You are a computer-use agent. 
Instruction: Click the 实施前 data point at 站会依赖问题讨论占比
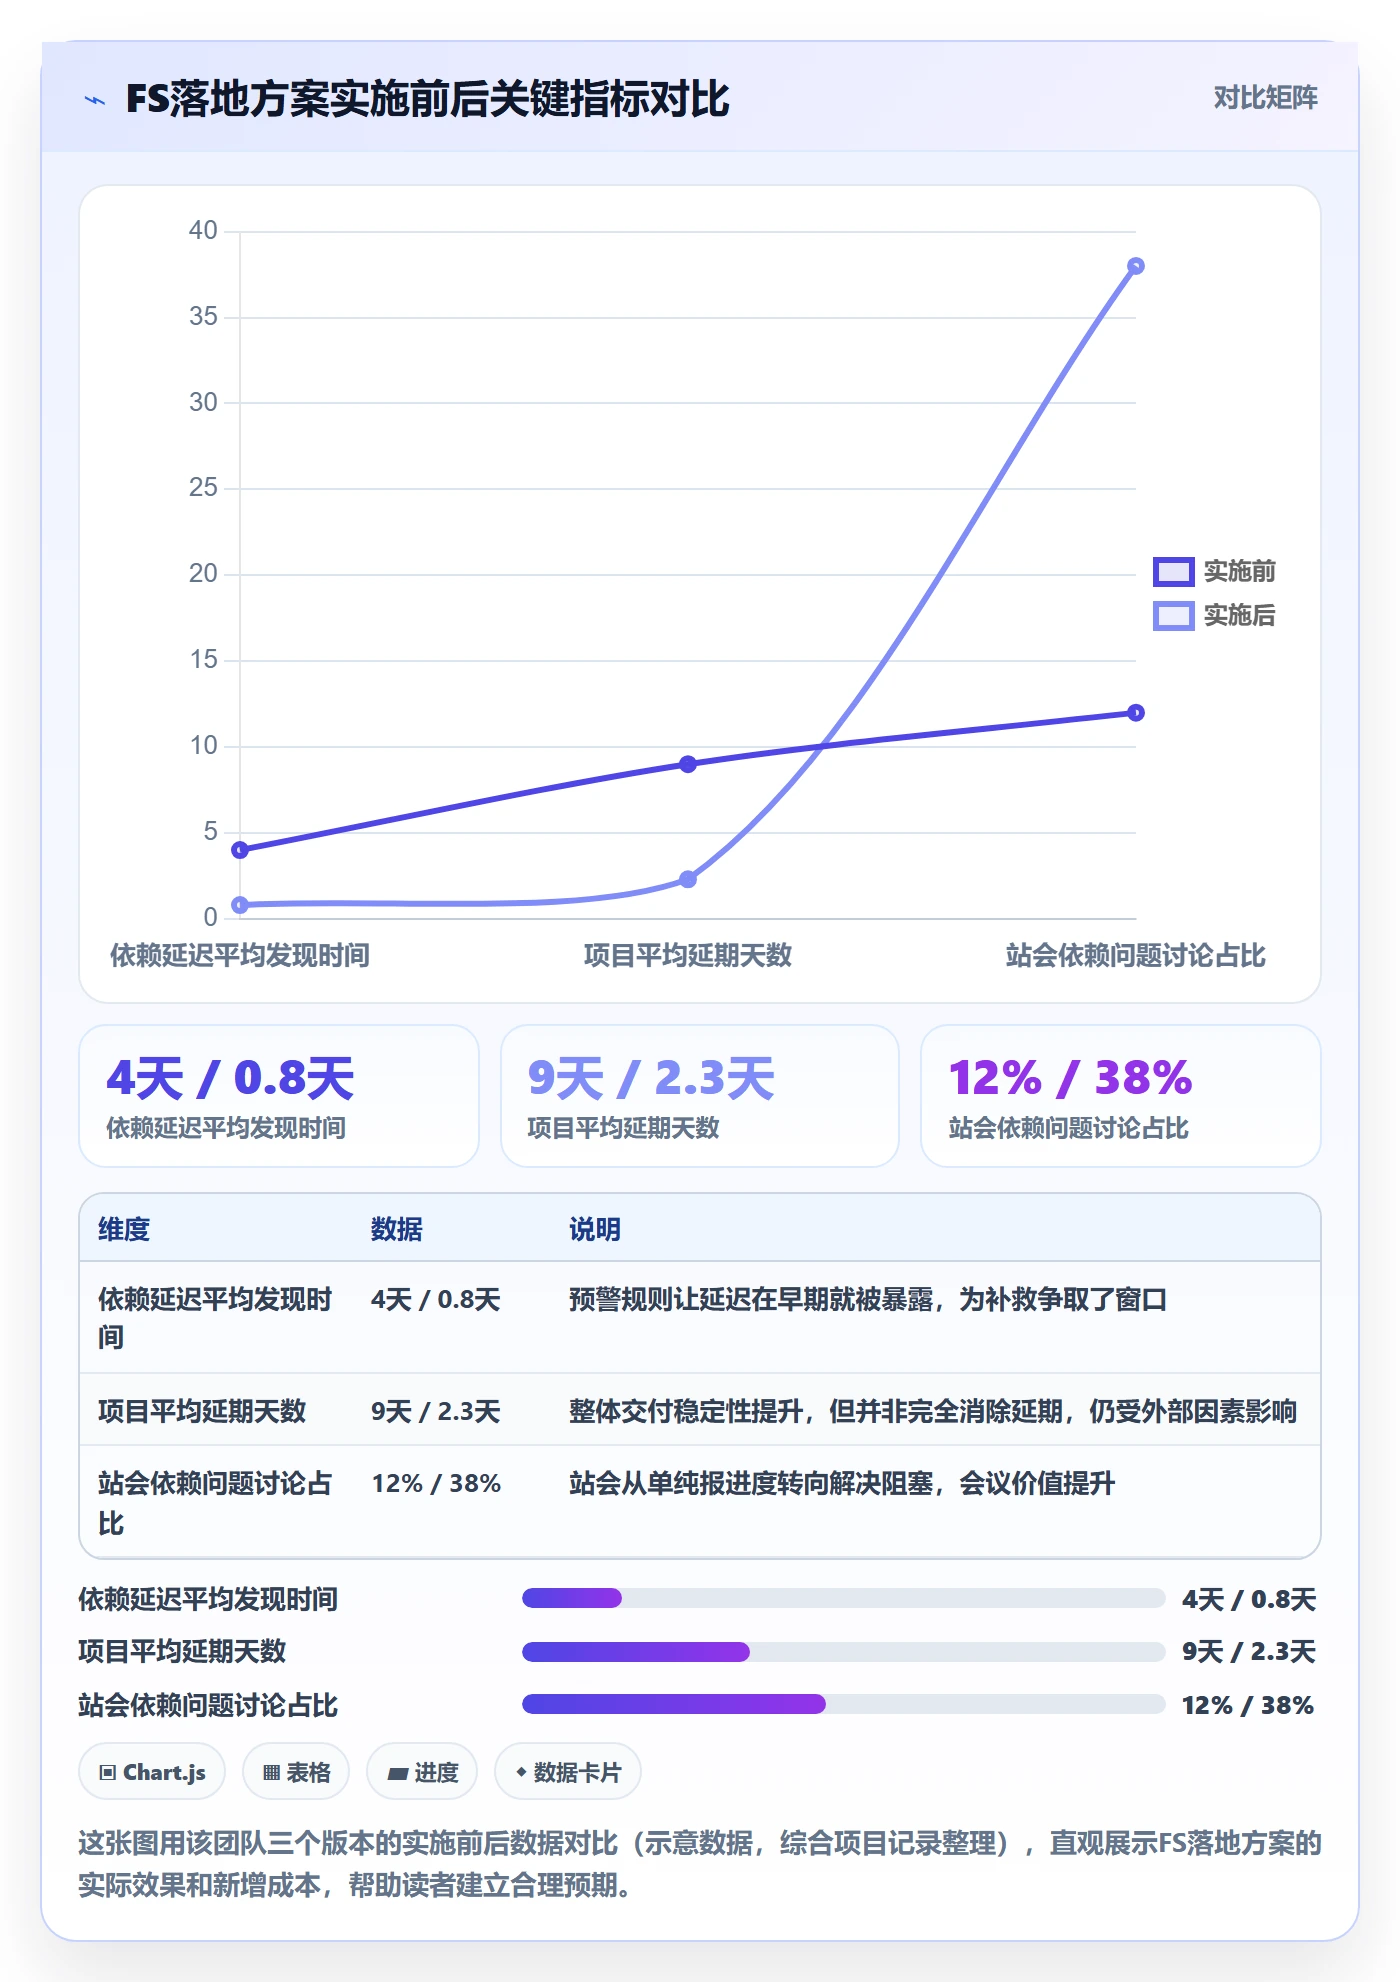coord(1136,713)
